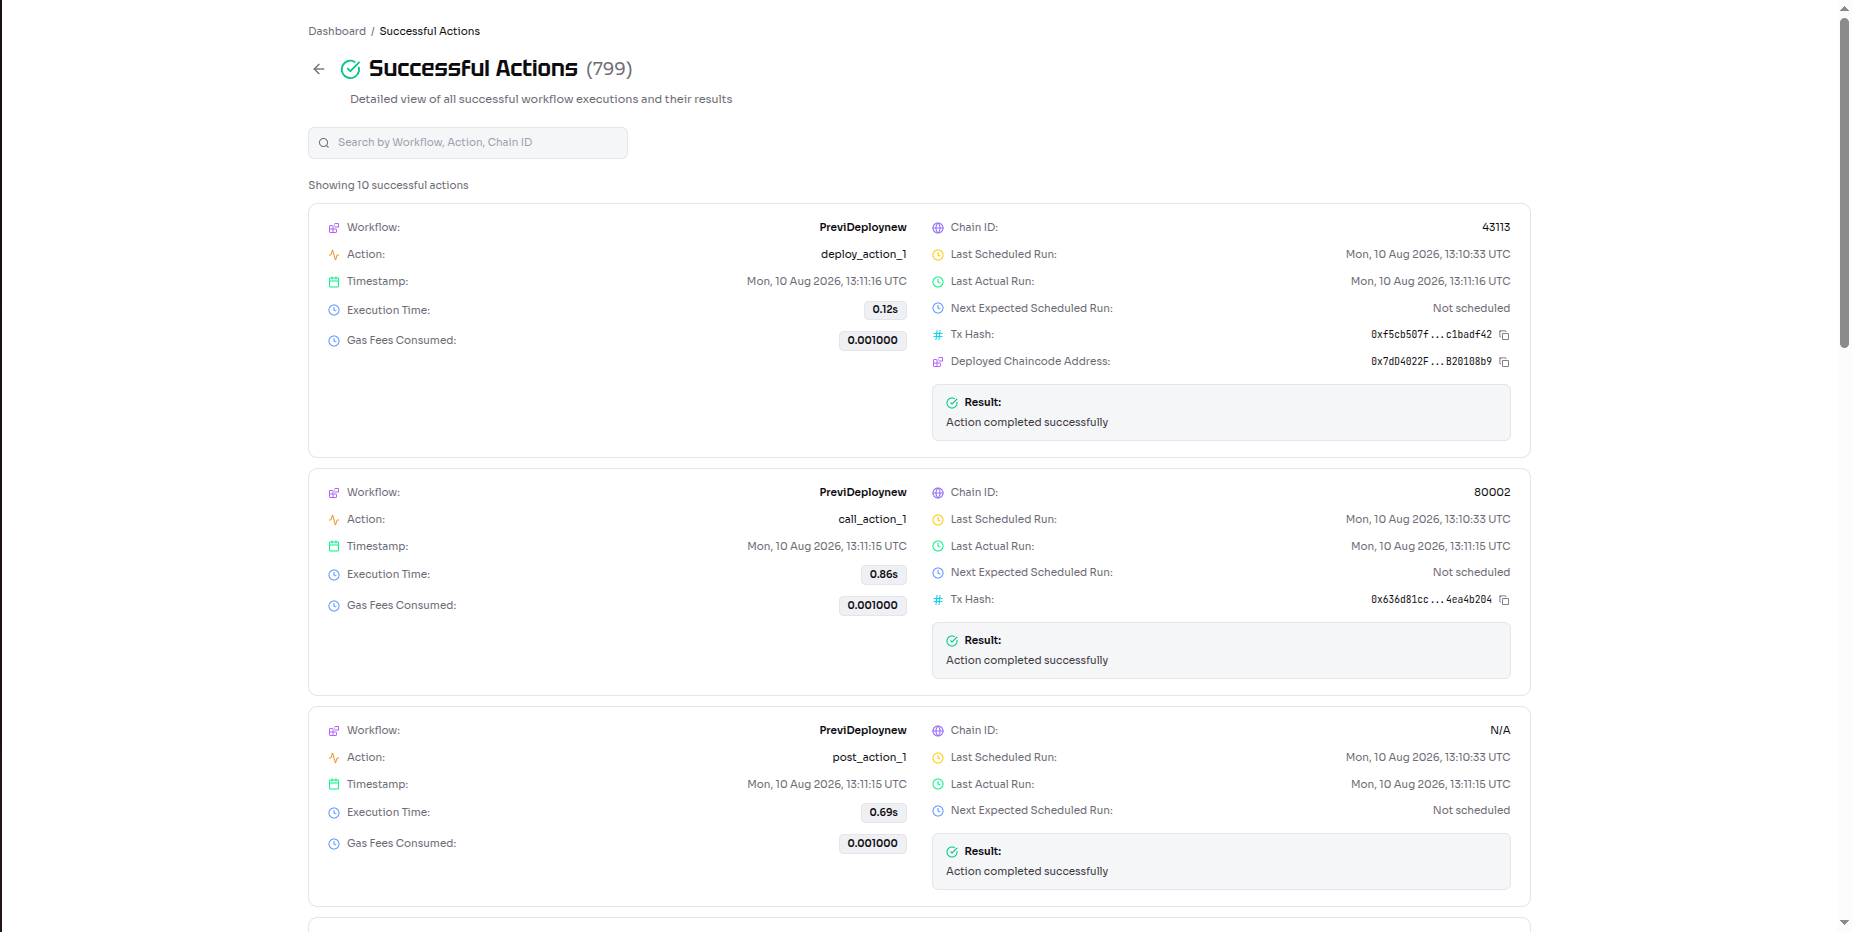Click the Result check icon in the deploy_action_1 card
This screenshot has height=932, width=1852.
(952, 403)
